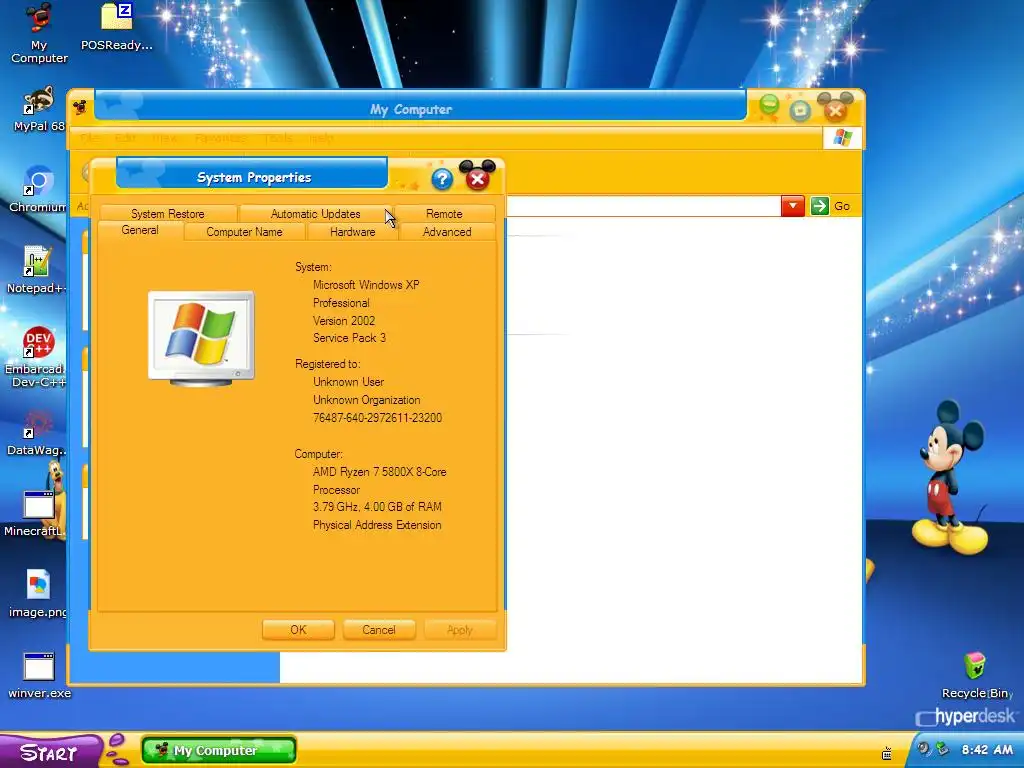The height and width of the screenshot is (768, 1024).
Task: Open the address bar dropdown arrow
Action: [793, 206]
